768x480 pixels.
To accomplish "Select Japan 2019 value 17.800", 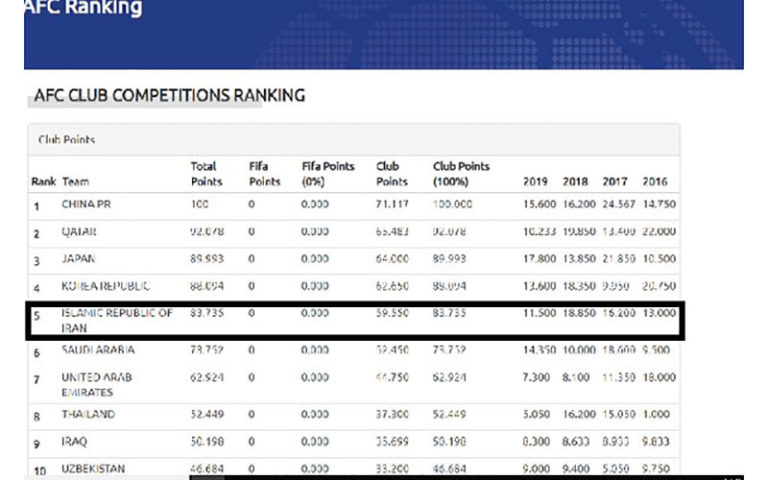I will 539,259.
